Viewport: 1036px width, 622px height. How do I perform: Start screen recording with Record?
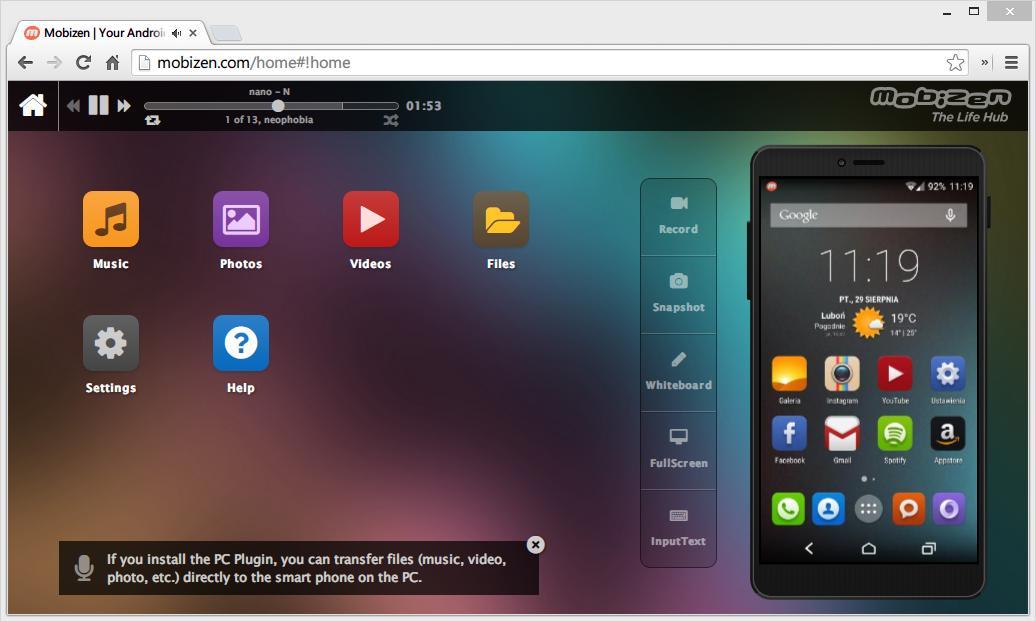[678, 216]
